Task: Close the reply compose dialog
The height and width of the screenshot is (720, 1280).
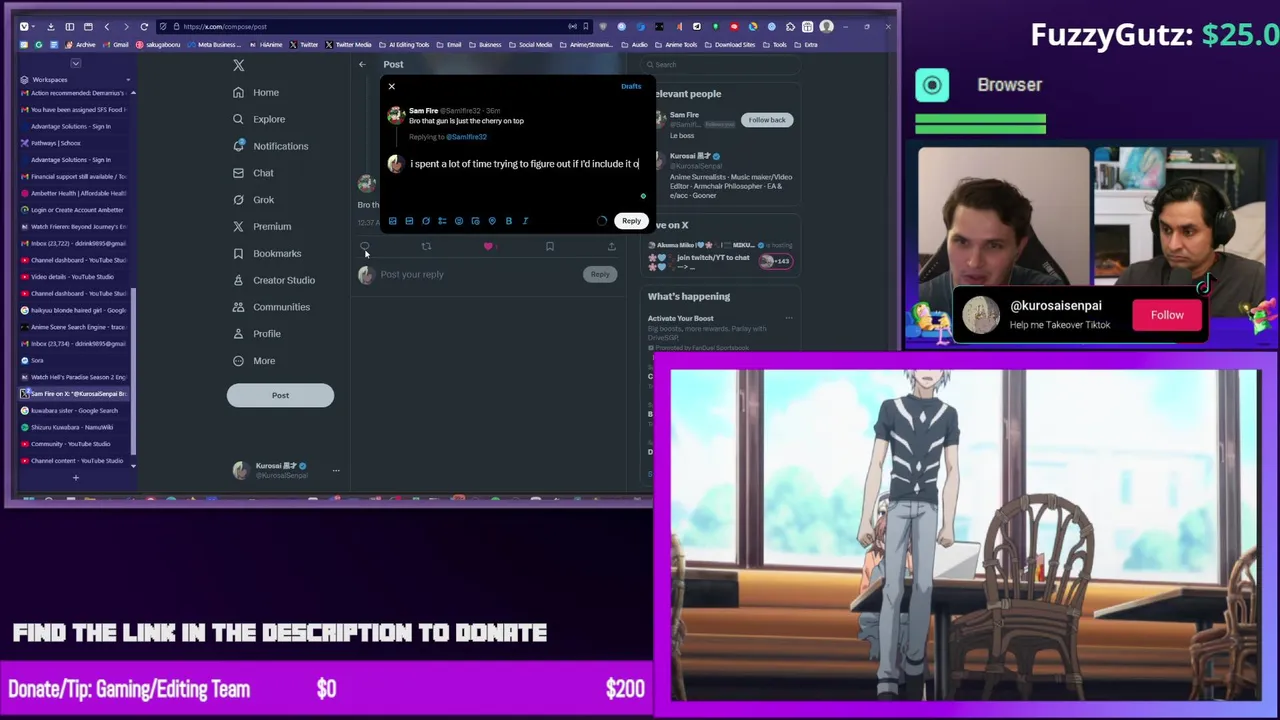Action: [x=391, y=86]
